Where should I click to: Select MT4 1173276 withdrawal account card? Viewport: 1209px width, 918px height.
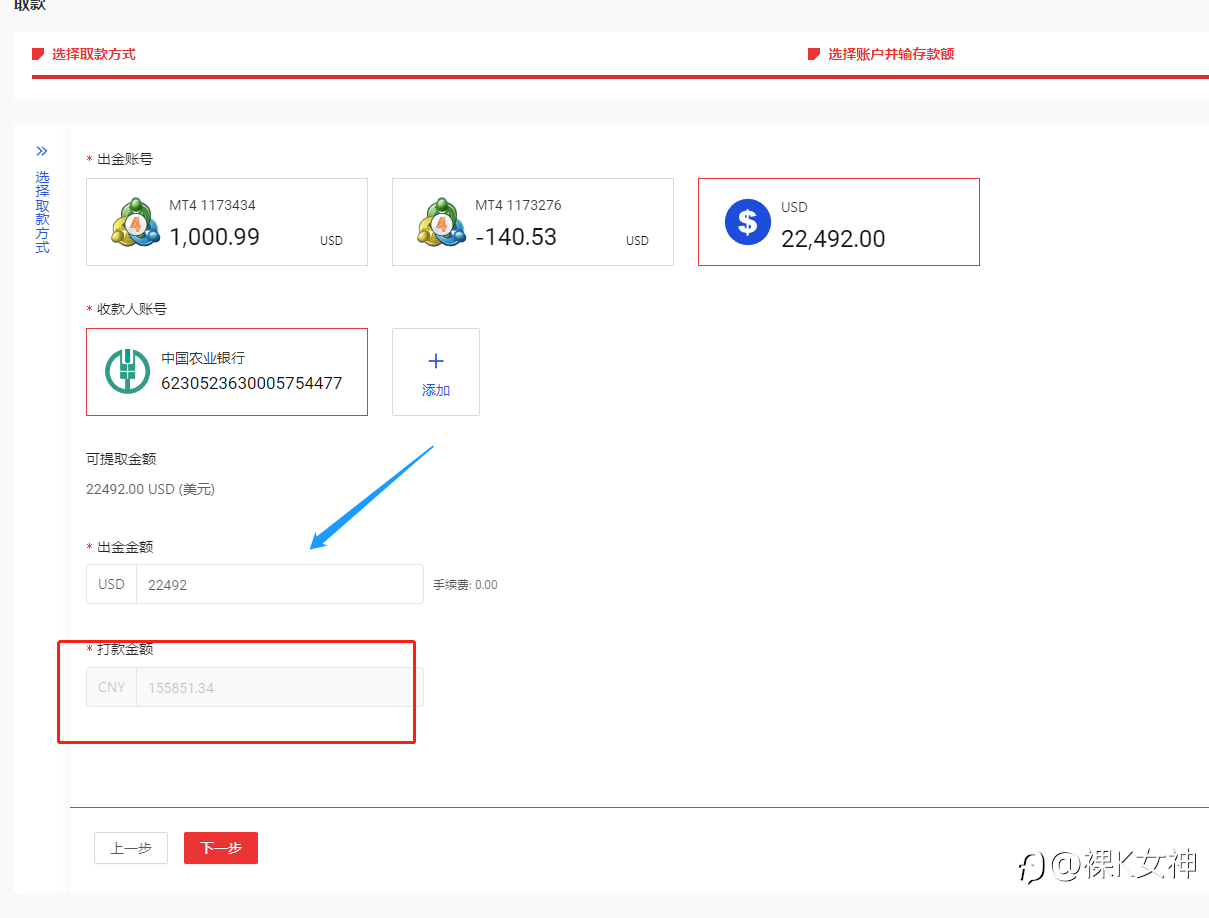coord(533,222)
